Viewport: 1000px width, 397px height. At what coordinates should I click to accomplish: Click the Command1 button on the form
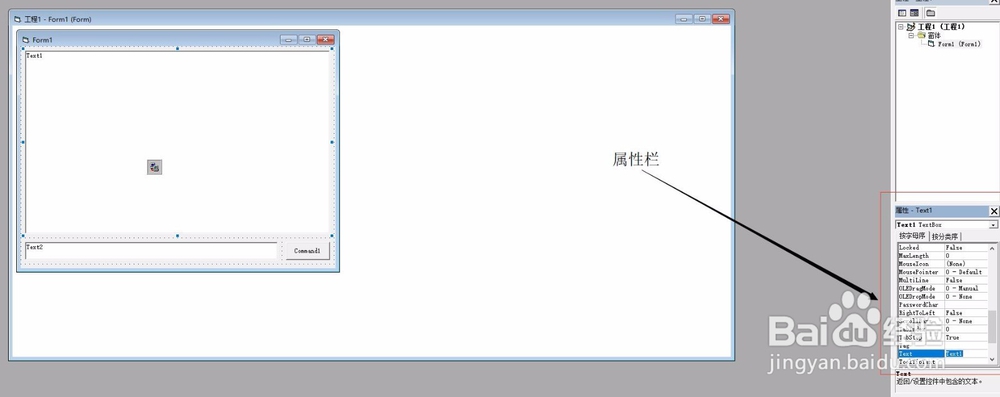(x=307, y=251)
